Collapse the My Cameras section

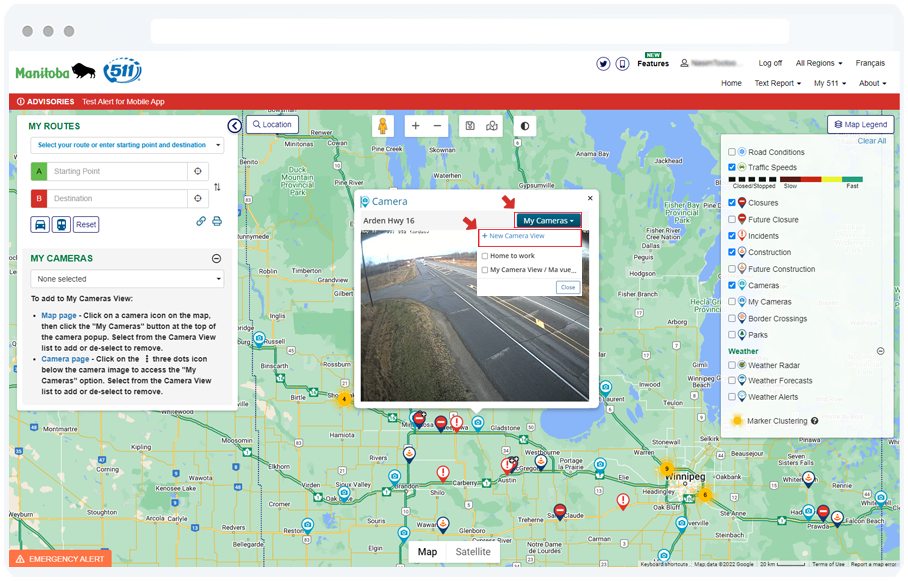tap(217, 259)
